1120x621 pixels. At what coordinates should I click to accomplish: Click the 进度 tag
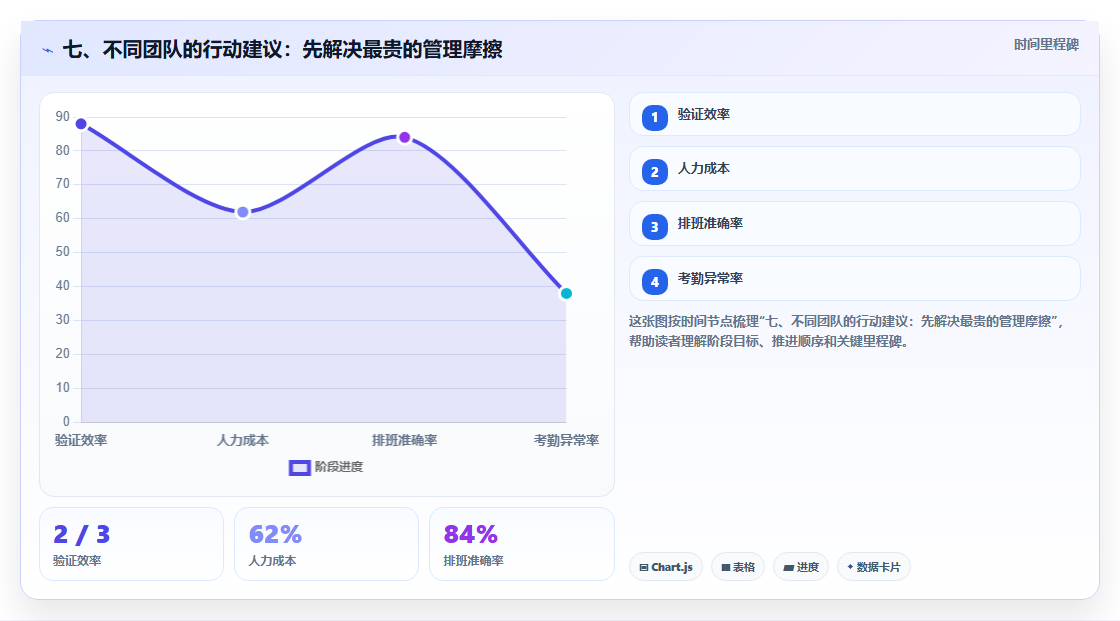pyautogui.click(x=801, y=567)
